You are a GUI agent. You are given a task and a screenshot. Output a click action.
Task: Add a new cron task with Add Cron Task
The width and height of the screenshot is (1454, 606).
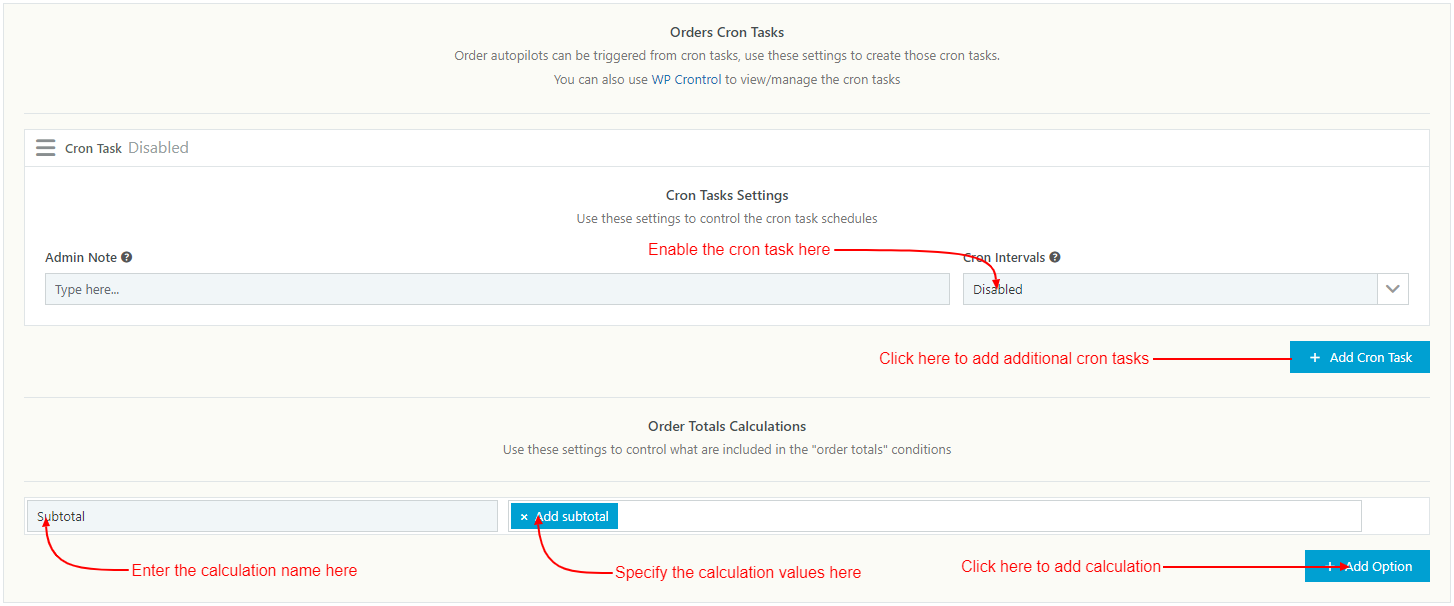1360,357
